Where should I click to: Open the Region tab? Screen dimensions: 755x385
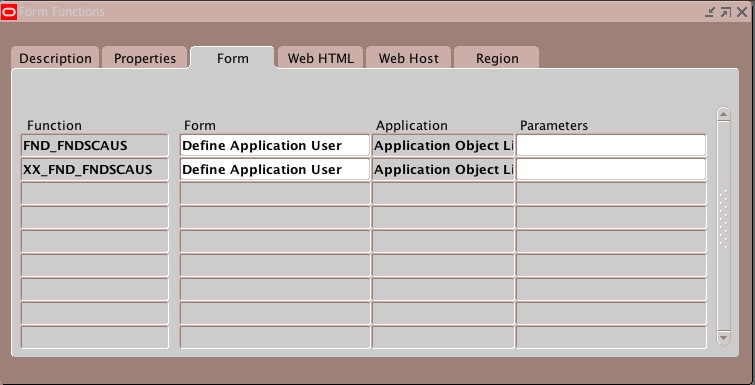point(497,58)
